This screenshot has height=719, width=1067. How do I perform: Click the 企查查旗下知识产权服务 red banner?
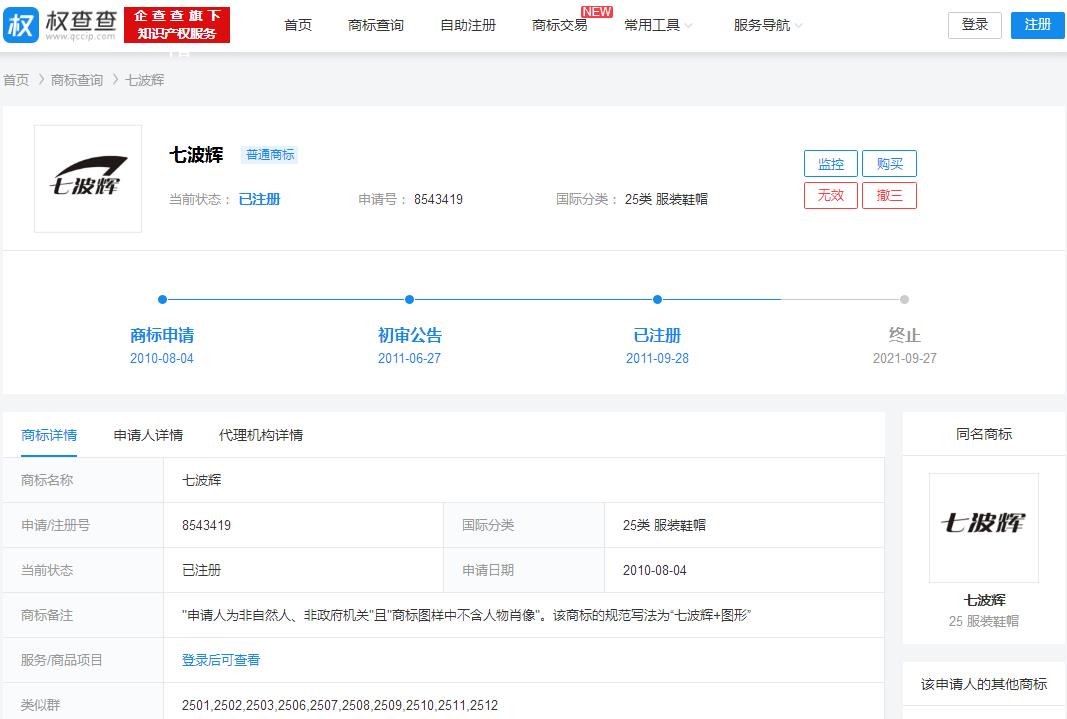click(177, 25)
